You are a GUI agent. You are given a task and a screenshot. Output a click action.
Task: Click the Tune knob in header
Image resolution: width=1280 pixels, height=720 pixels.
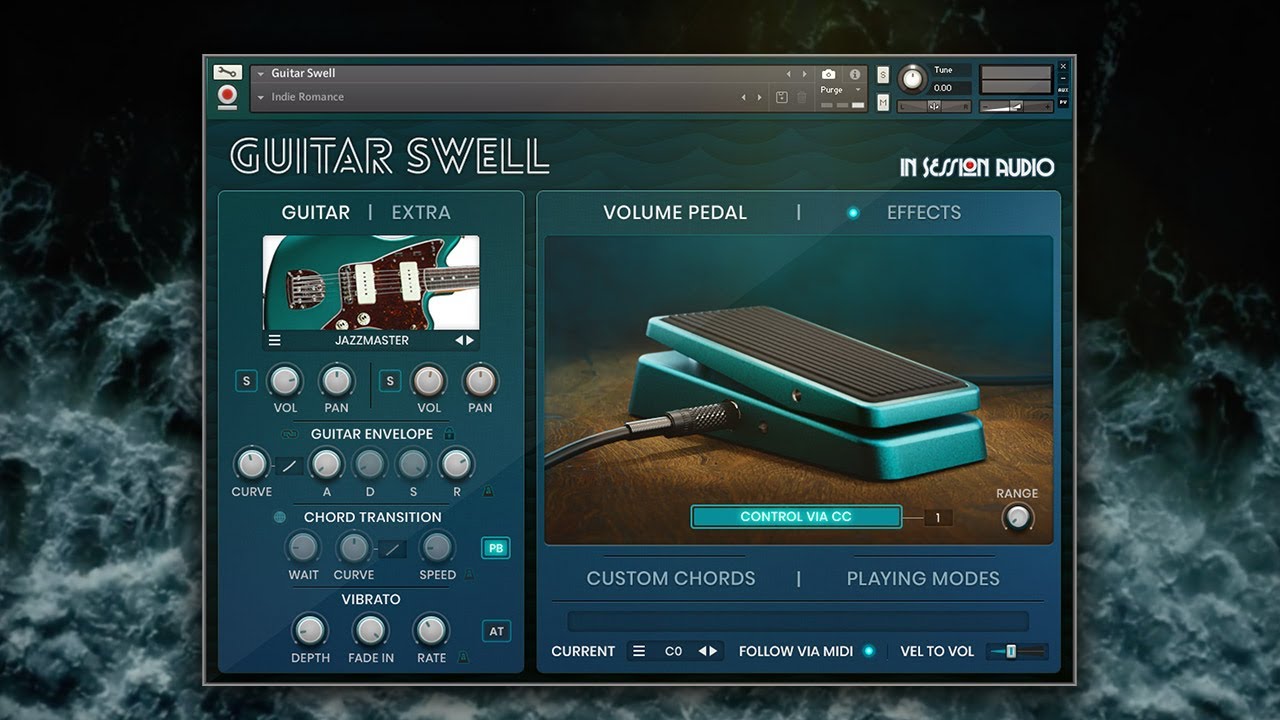point(912,79)
